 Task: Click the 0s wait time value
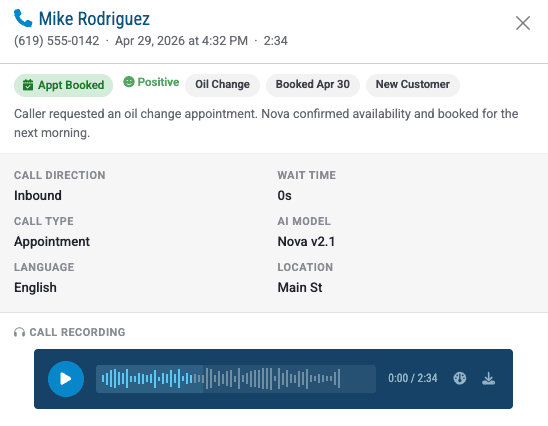click(284, 195)
